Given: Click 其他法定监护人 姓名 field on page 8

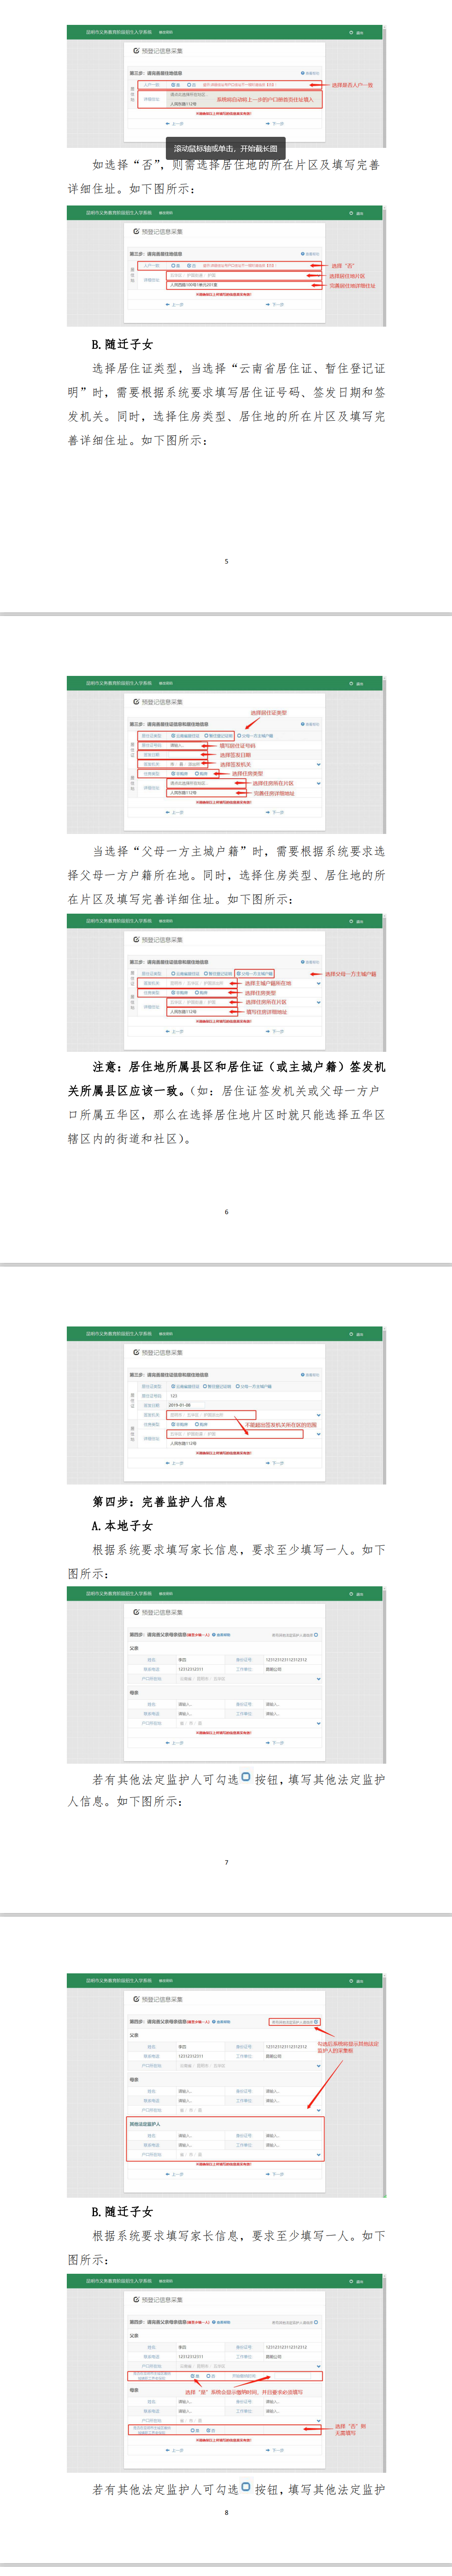Looking at the screenshot, I should (x=204, y=2136).
